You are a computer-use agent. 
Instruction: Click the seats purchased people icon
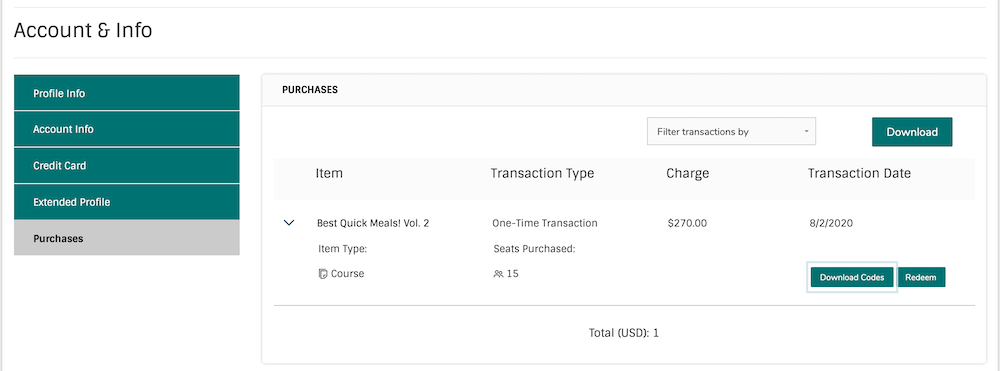tap(498, 274)
